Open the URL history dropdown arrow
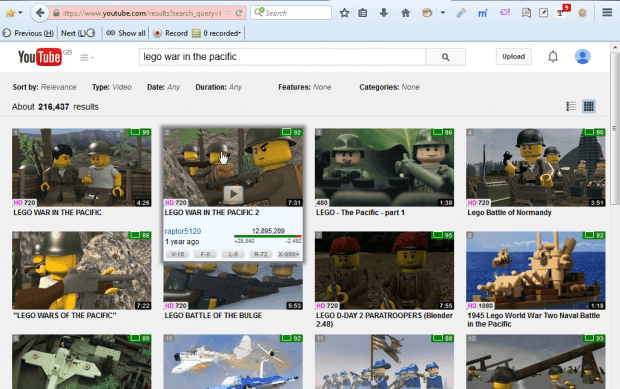This screenshot has width=620, height=389. [228, 13]
